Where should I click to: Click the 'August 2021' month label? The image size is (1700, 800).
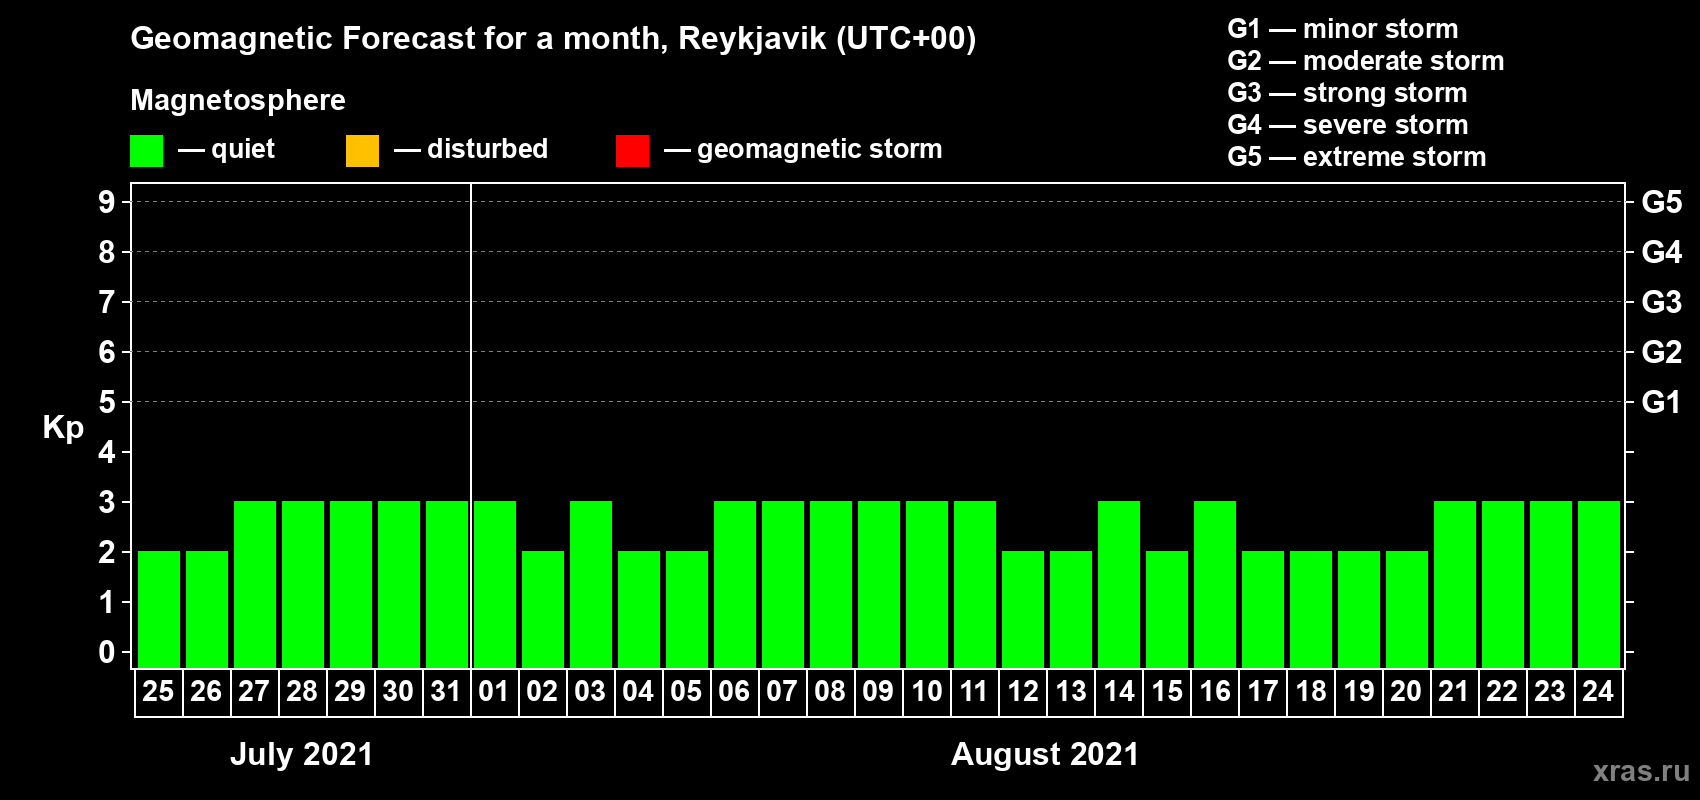1045,754
